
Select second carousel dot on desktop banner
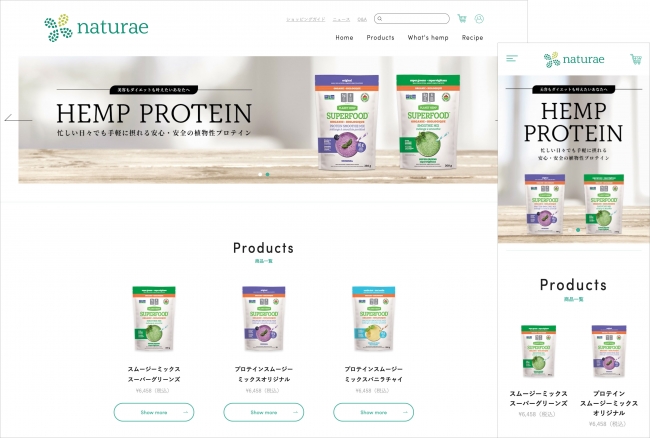pos(267,174)
